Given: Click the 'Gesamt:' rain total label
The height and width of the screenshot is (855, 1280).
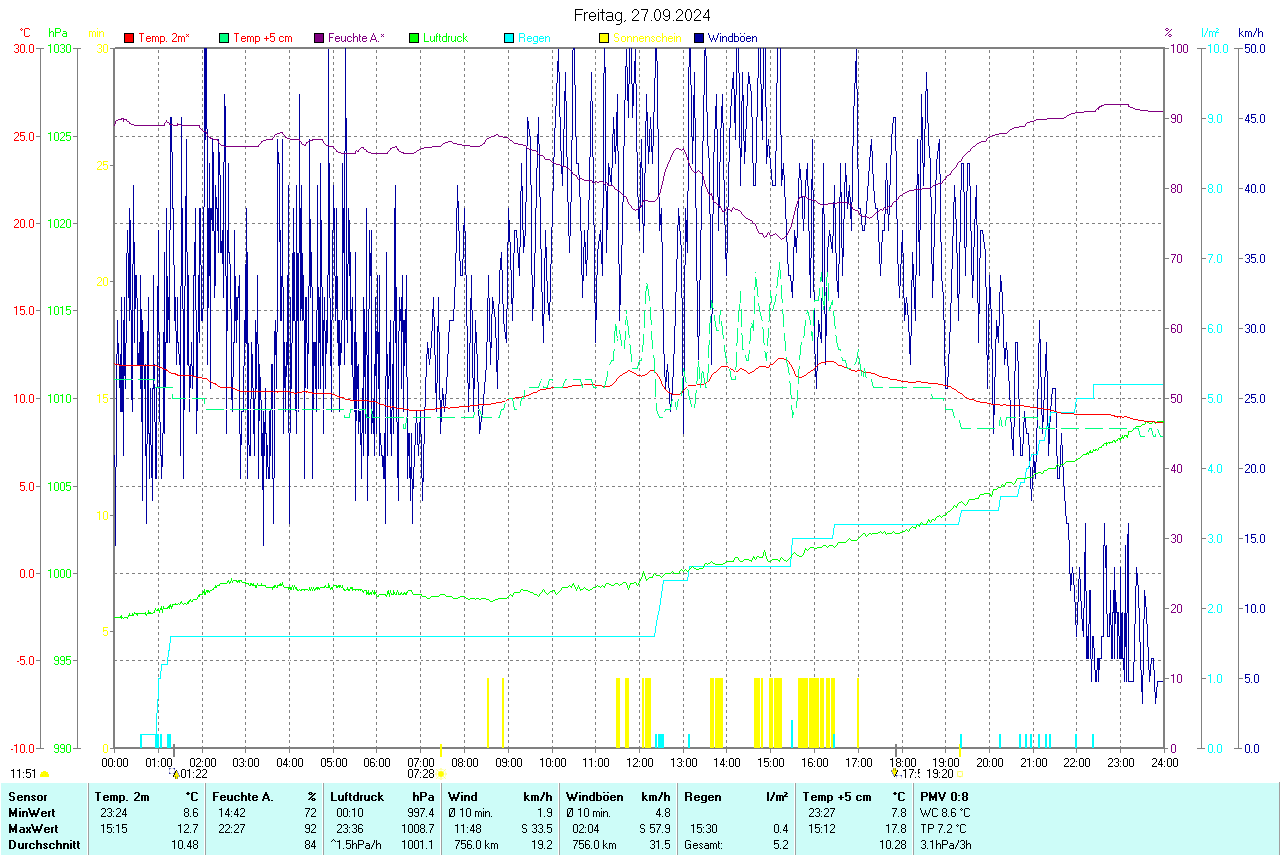Looking at the screenshot, I should pyautogui.click(x=704, y=845).
